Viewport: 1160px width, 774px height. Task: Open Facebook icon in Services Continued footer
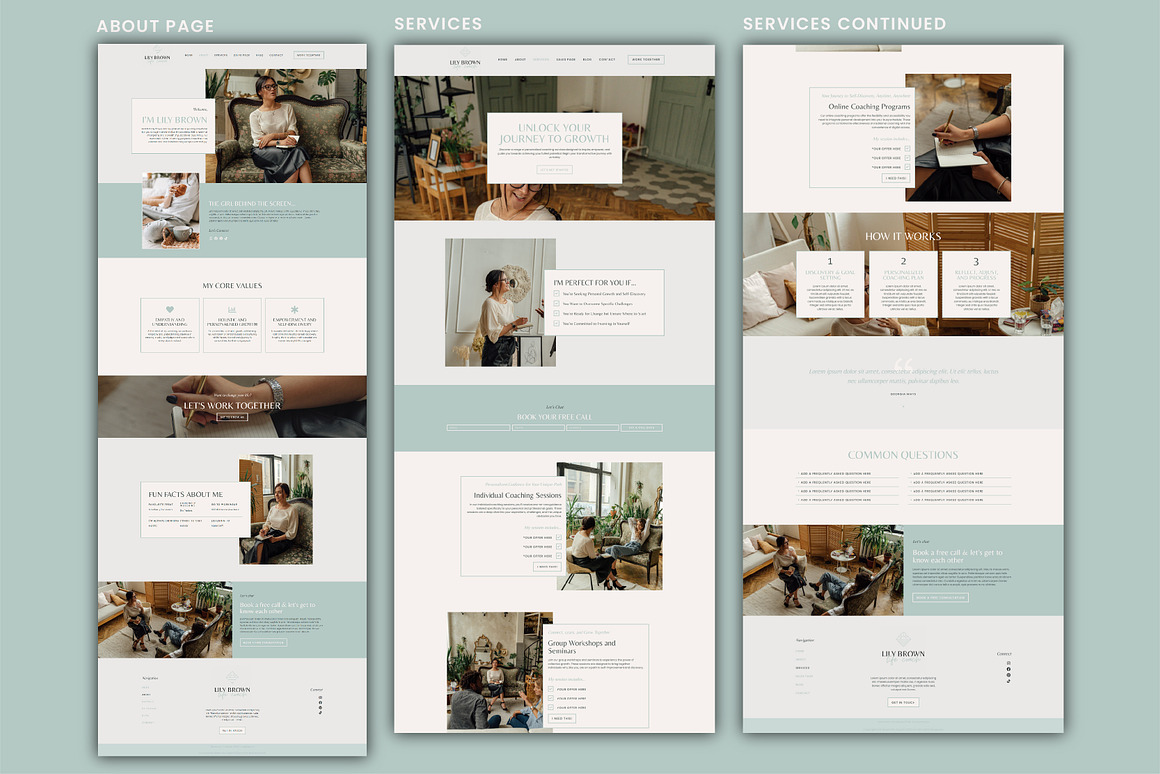pos(1008,669)
